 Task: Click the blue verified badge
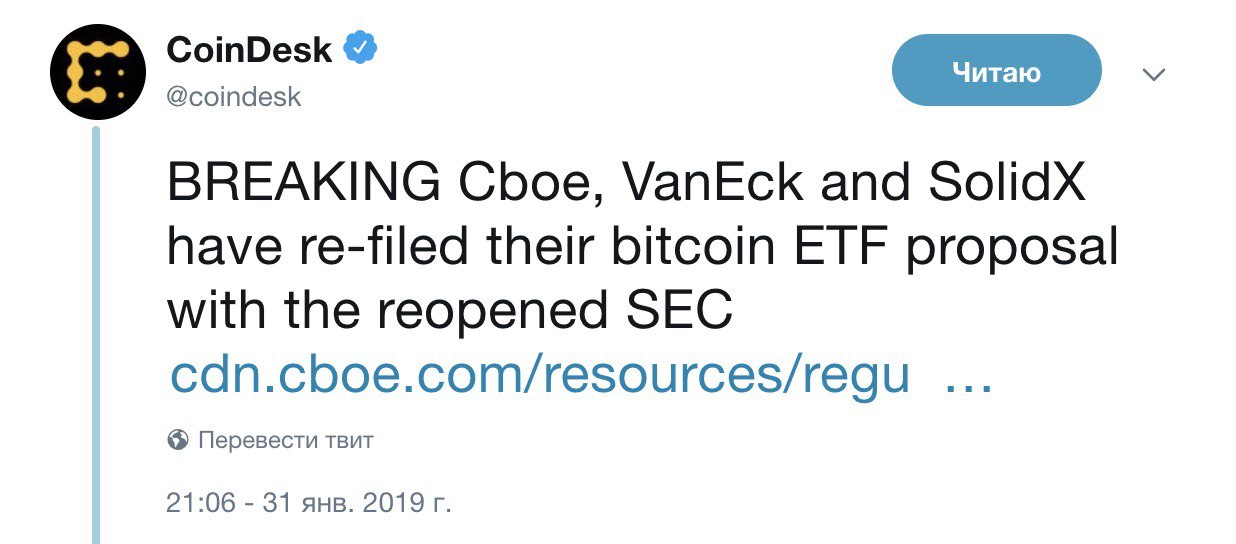click(x=360, y=49)
